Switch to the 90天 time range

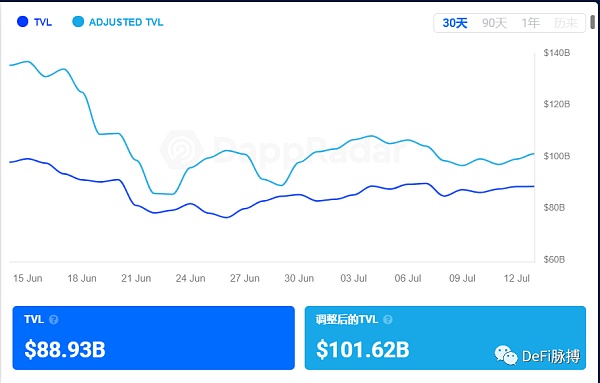494,23
